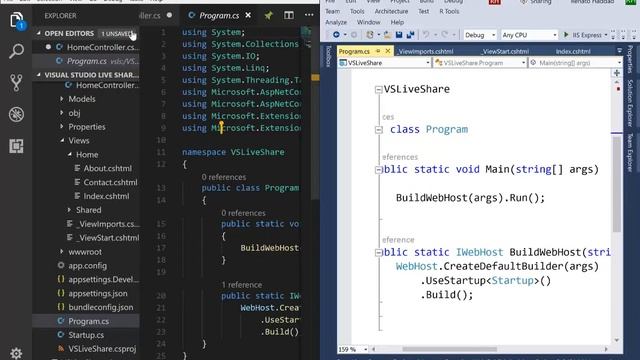
Task: Open the Test menu in Visual Studio
Action: click(x=423, y=11)
